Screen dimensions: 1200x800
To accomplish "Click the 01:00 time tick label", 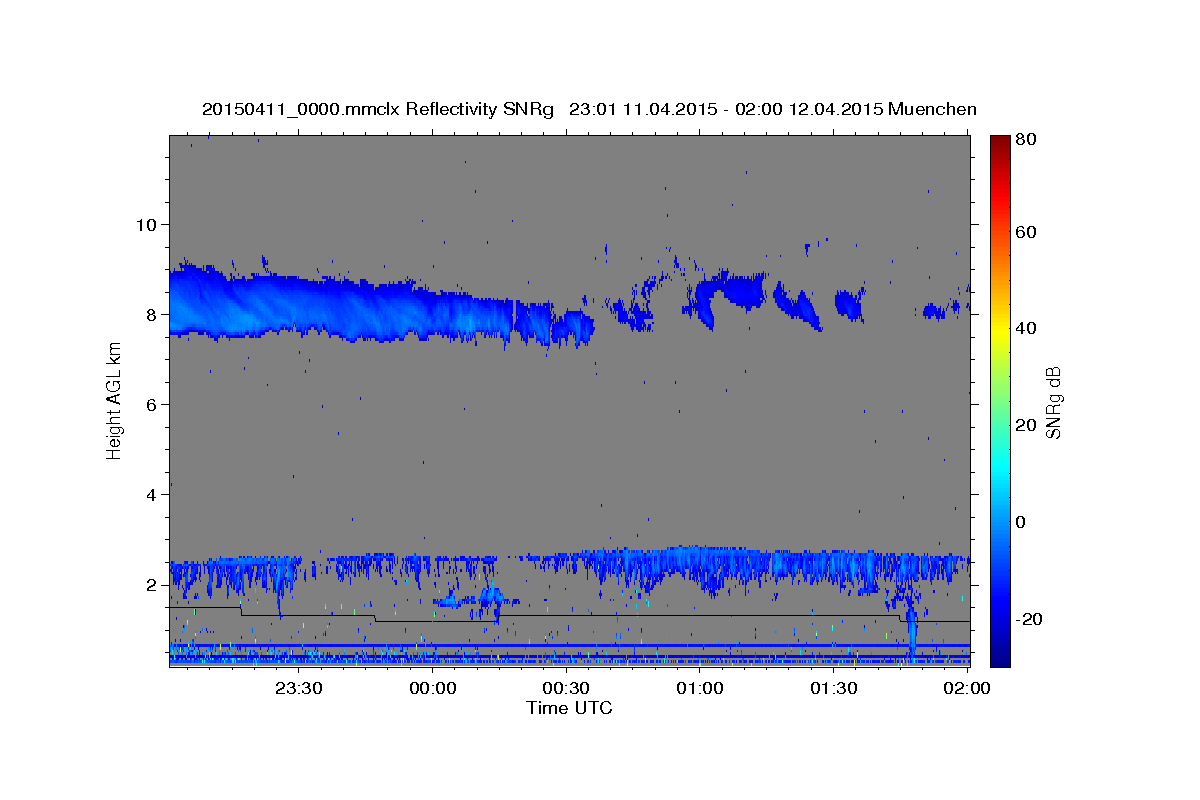I will pos(700,688).
